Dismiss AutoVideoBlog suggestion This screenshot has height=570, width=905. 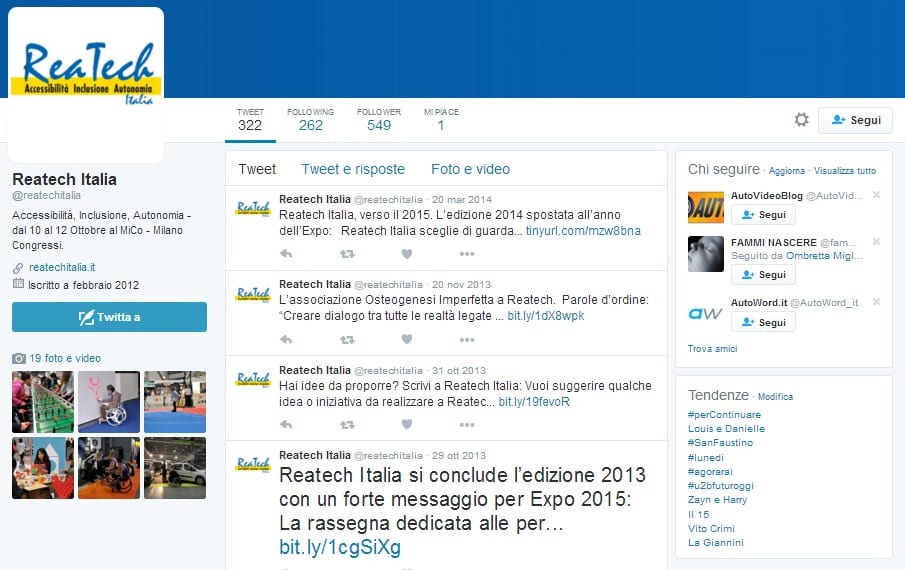pyautogui.click(x=877, y=195)
